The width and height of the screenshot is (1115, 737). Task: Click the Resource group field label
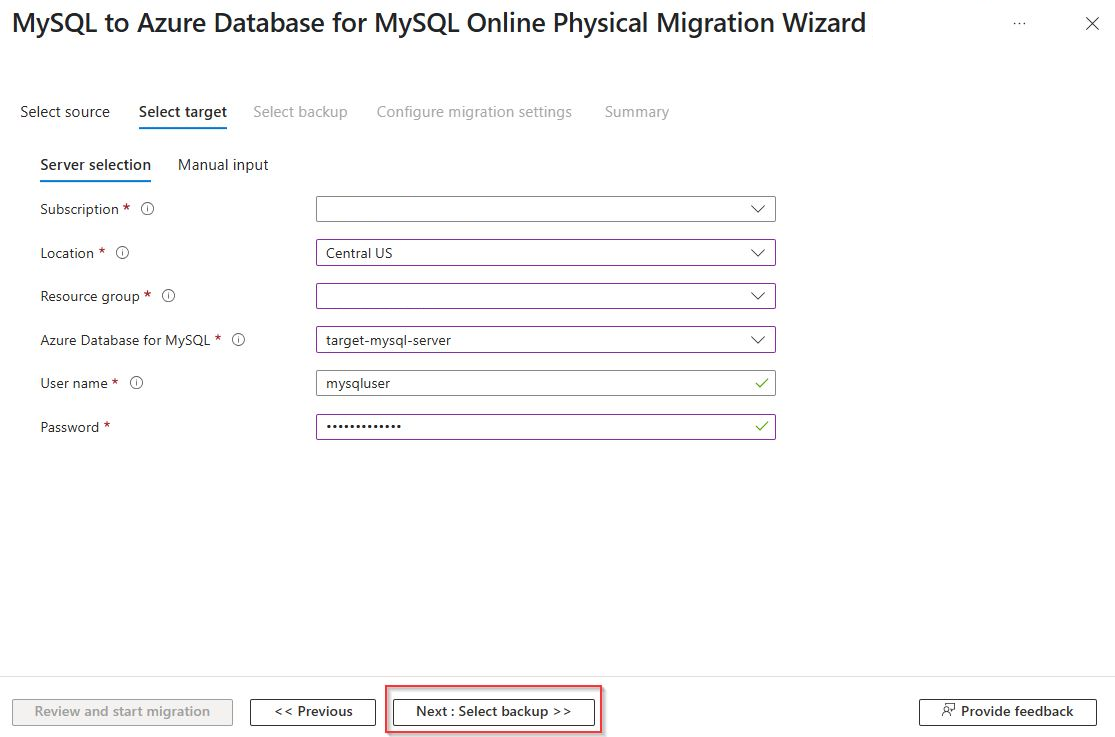(90, 296)
